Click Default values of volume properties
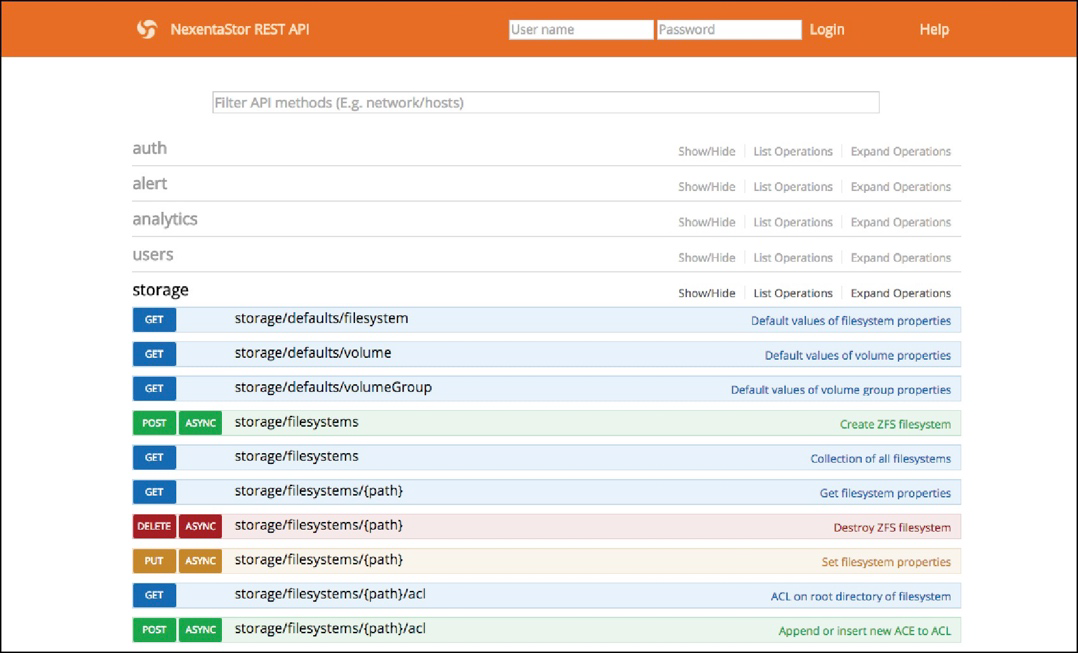Viewport: 1078px width, 653px height. tap(857, 355)
